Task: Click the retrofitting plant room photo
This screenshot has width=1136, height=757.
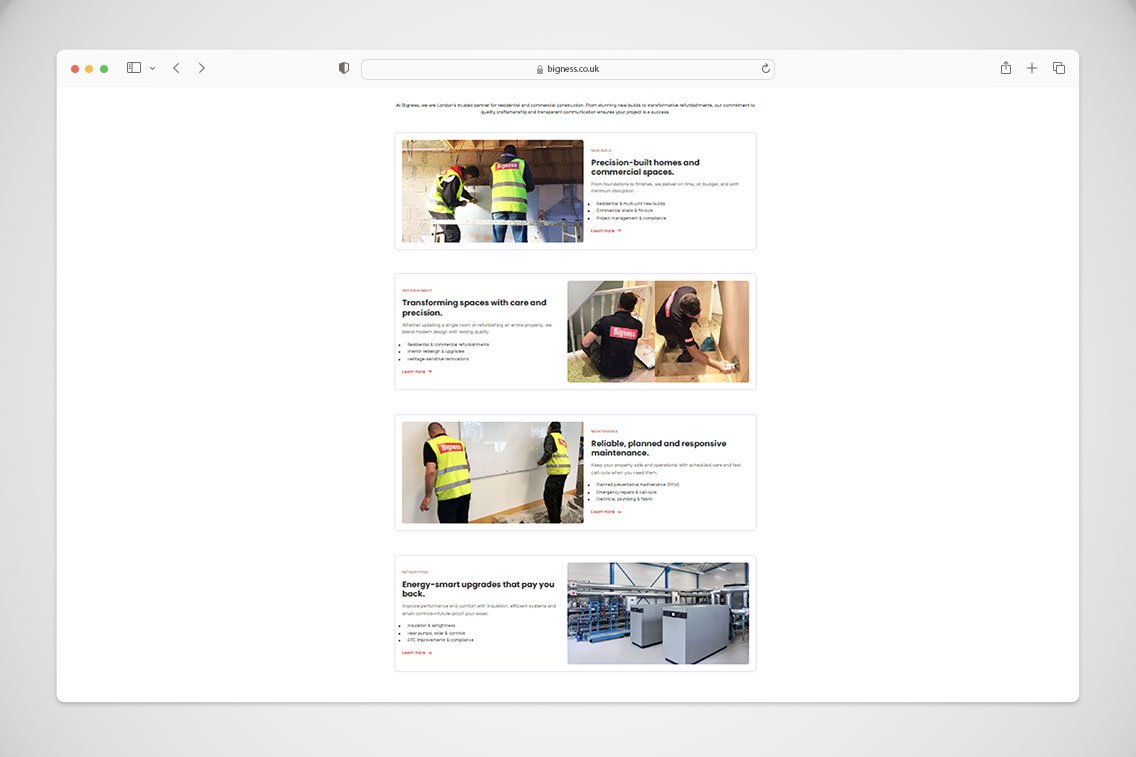Action: (658, 613)
